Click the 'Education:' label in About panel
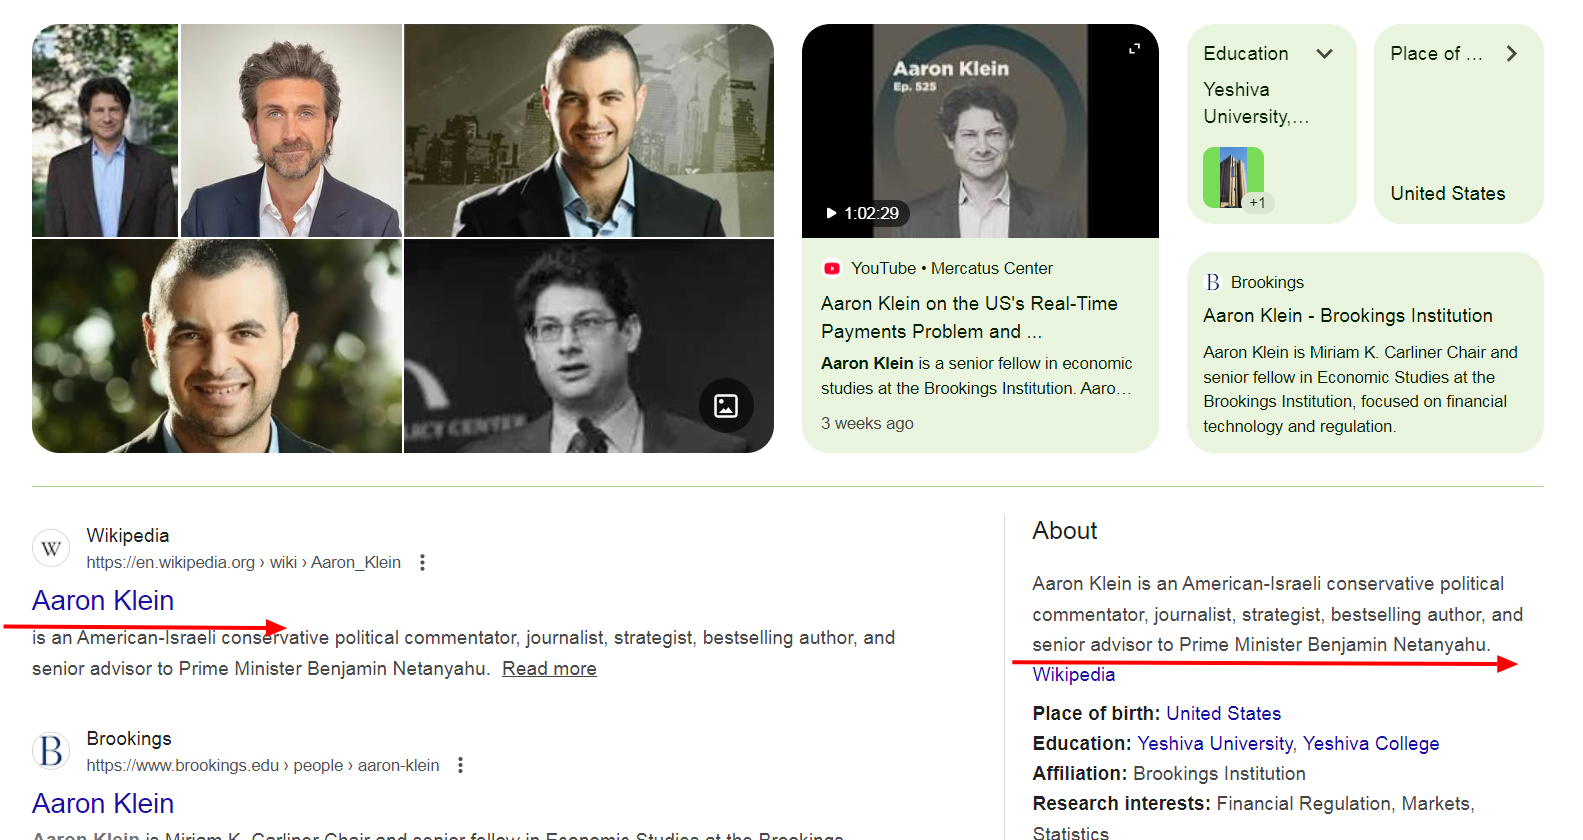Image resolution: width=1583 pixels, height=840 pixels. click(x=1082, y=743)
